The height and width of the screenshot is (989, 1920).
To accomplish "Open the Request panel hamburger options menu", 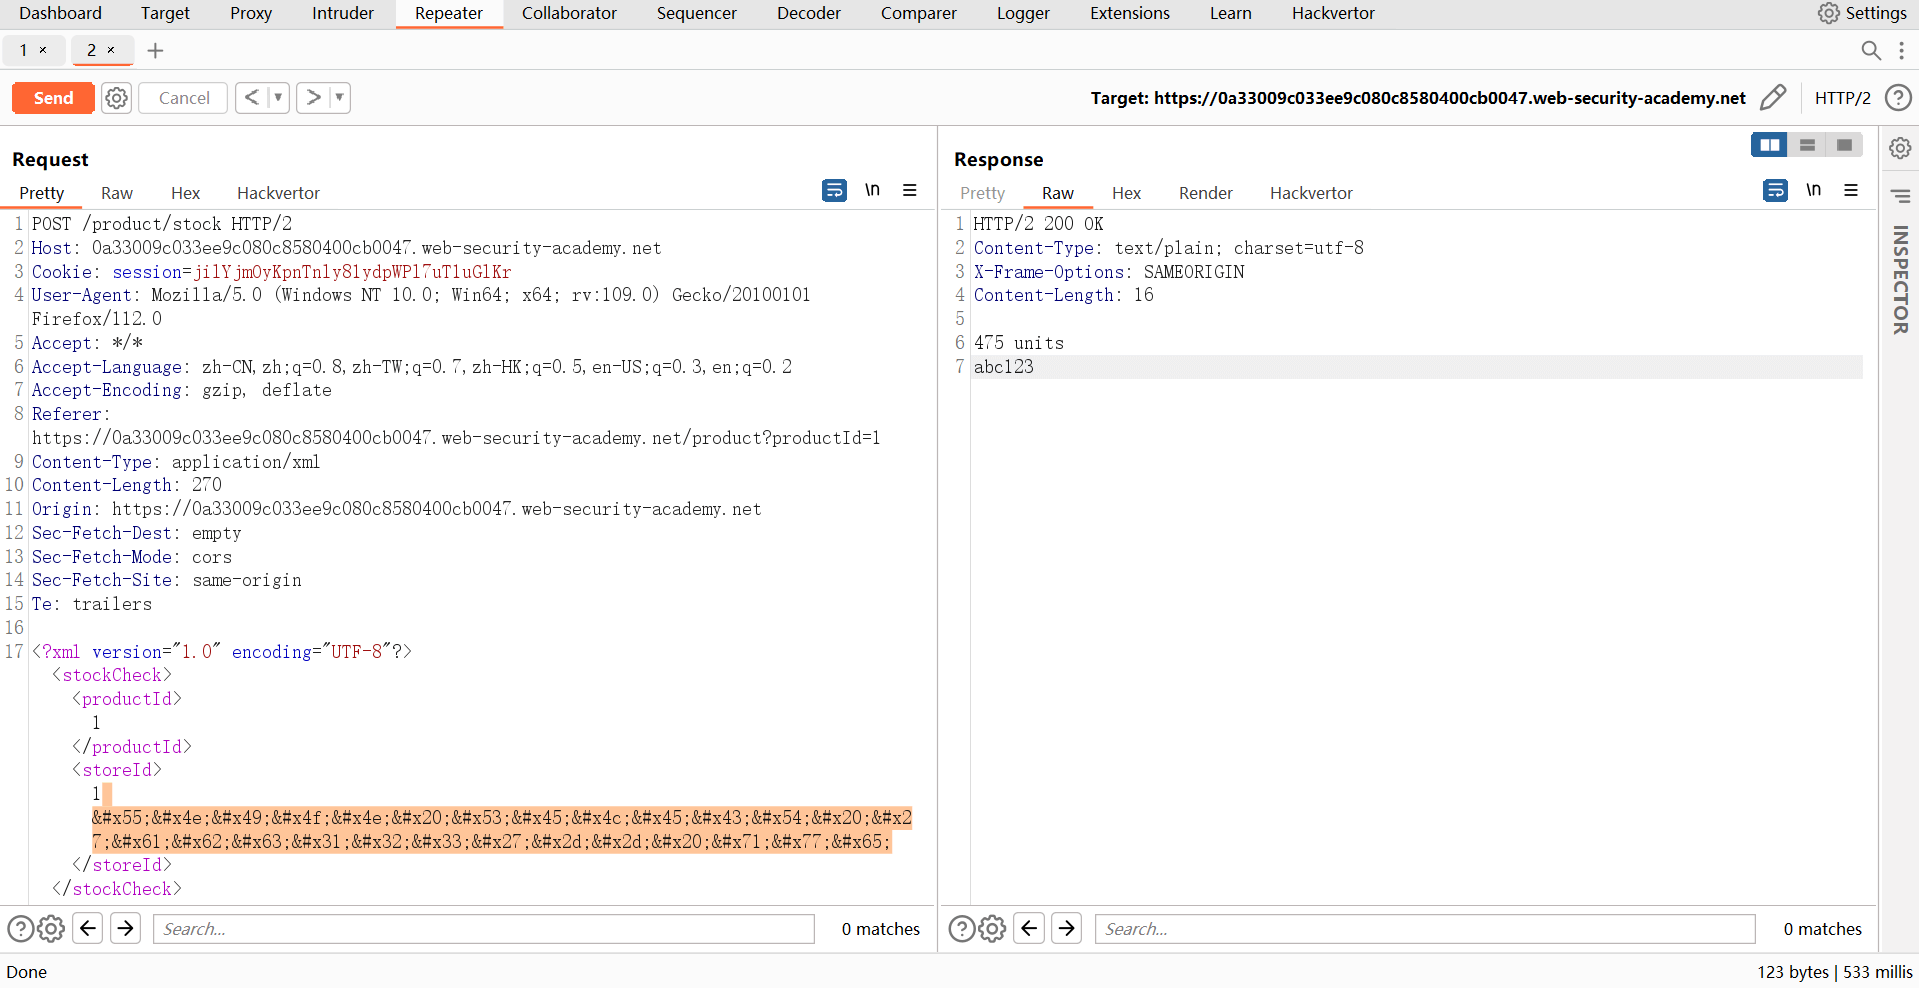I will click(910, 190).
